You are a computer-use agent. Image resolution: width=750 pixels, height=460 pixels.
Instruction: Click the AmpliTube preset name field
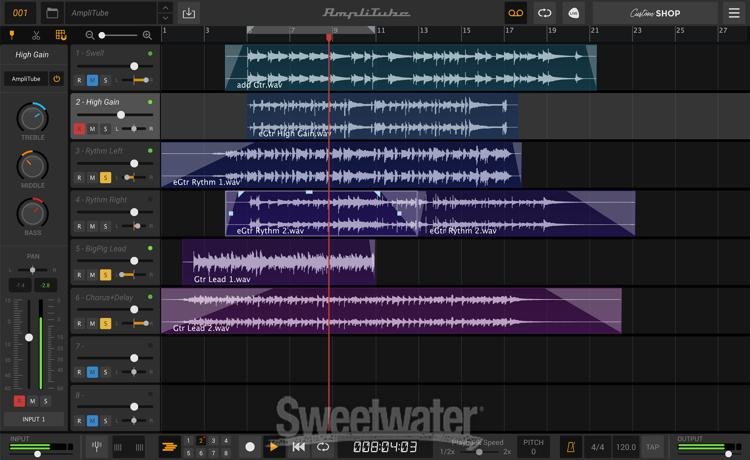tap(111, 13)
